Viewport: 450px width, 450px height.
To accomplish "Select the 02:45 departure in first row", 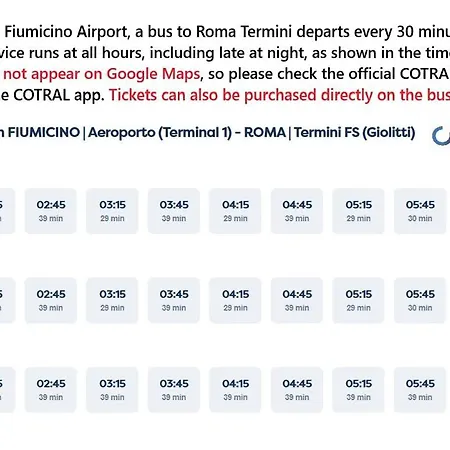I will click(x=51, y=211).
